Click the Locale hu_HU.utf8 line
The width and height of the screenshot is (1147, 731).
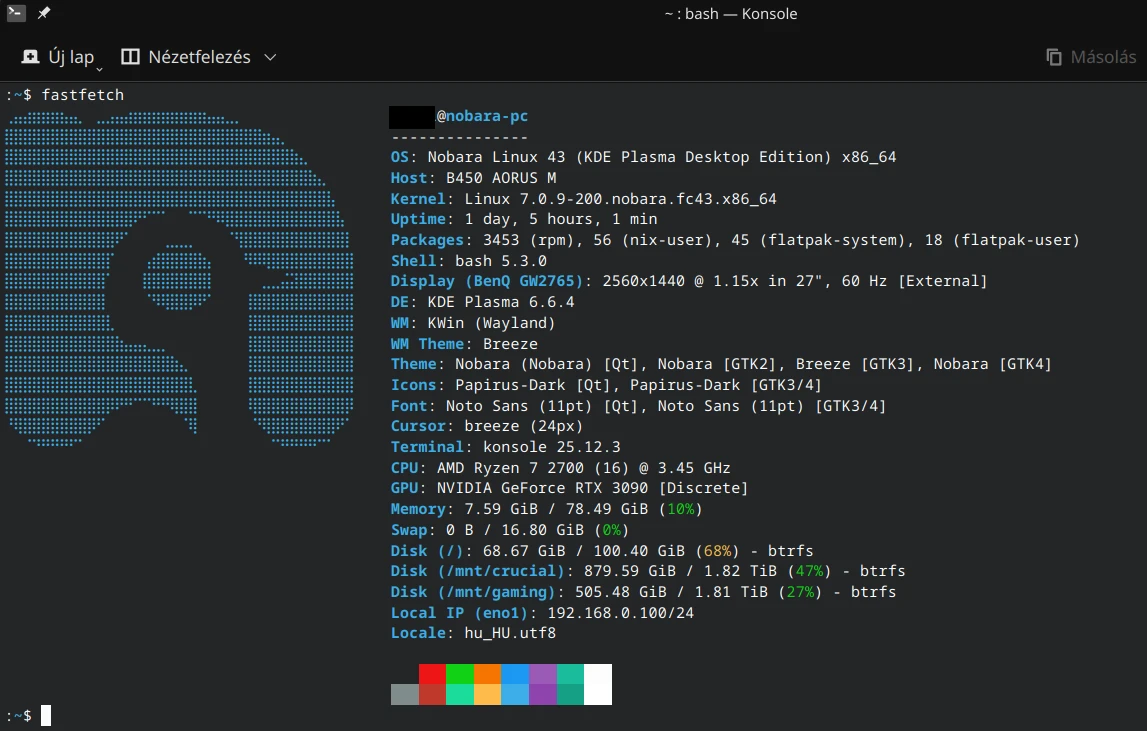tap(473, 633)
